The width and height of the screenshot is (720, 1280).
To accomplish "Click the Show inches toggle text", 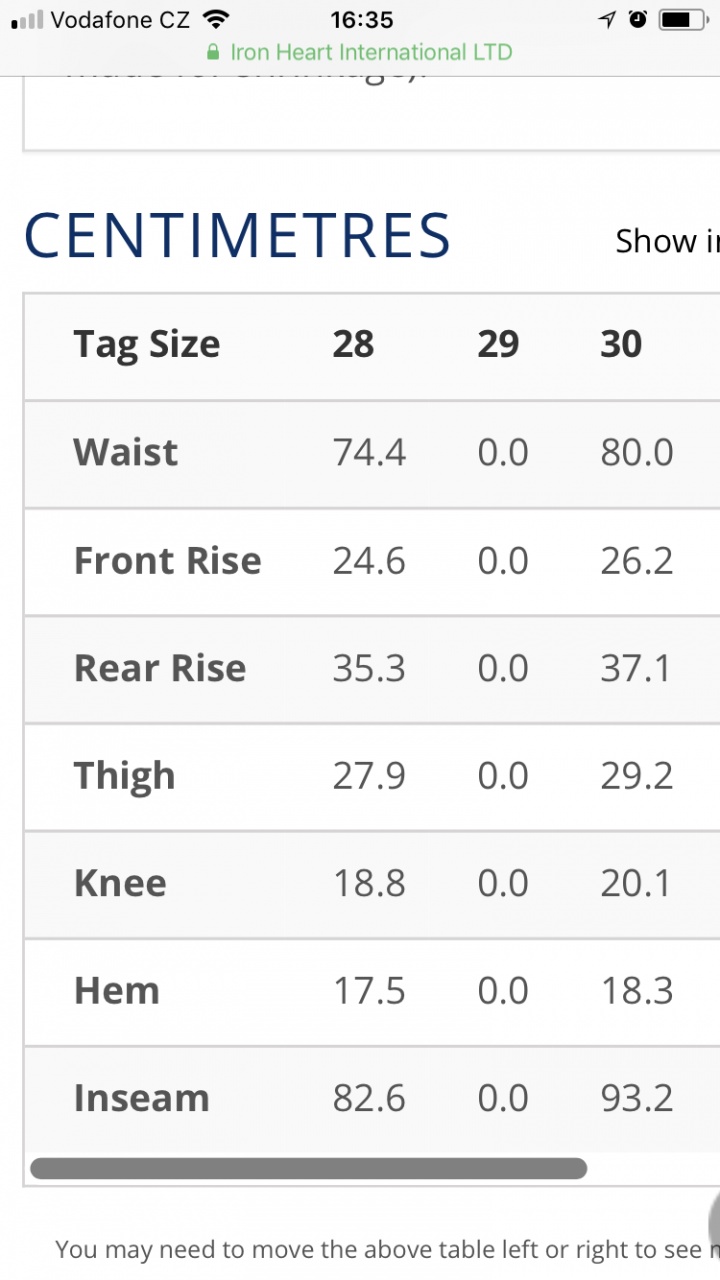I will click(667, 241).
